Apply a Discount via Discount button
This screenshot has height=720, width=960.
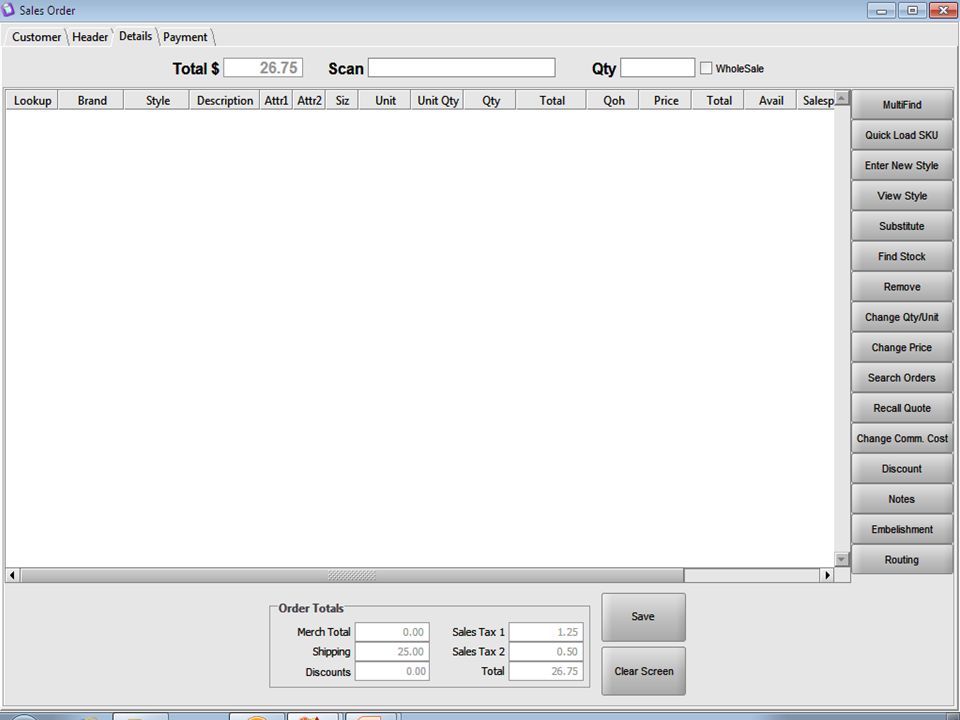click(x=902, y=468)
